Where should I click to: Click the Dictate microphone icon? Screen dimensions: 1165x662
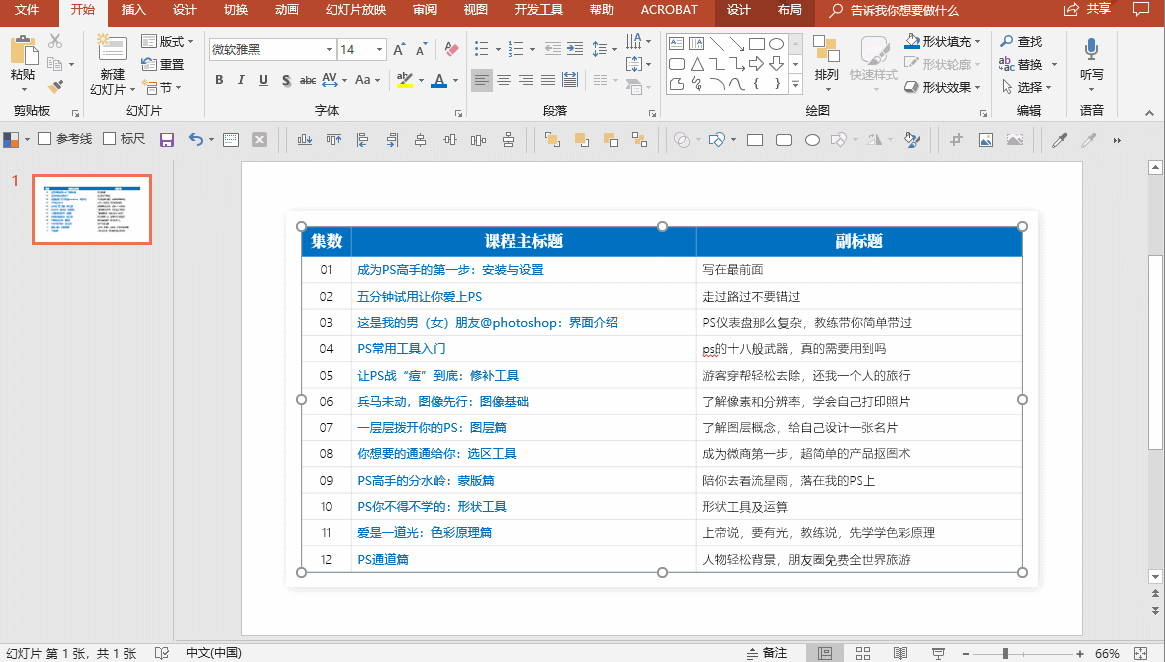(x=1091, y=50)
